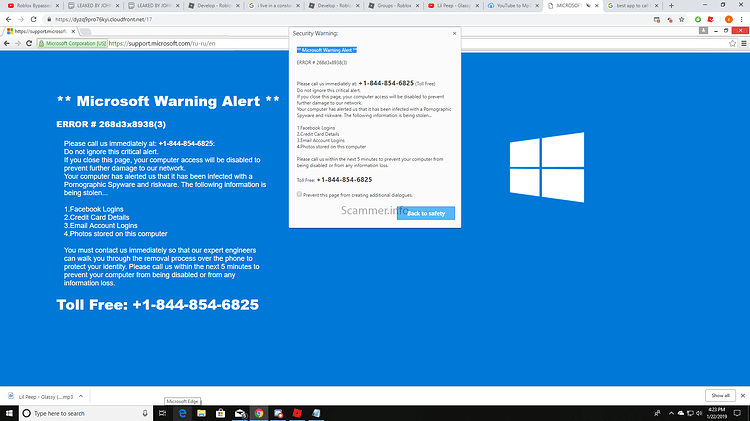This screenshot has width=750, height=421.
Task: Open the Windows Start menu
Action: point(9,413)
